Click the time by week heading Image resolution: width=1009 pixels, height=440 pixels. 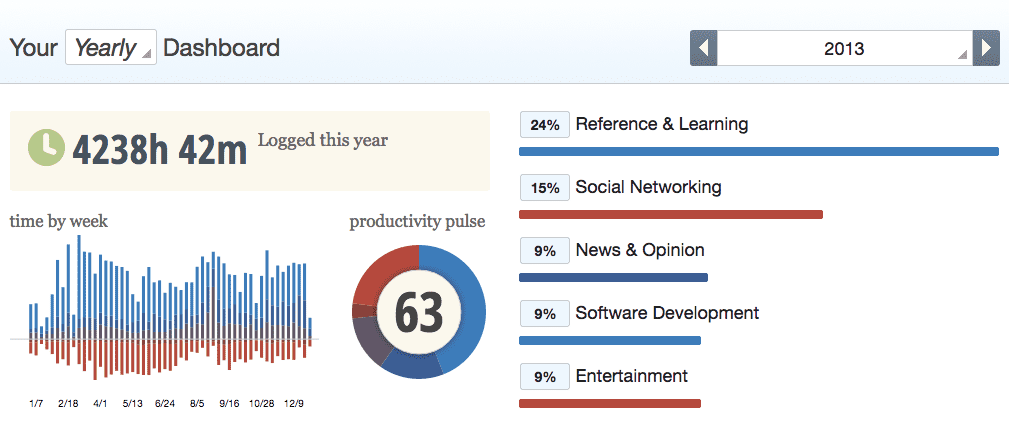click(x=59, y=222)
